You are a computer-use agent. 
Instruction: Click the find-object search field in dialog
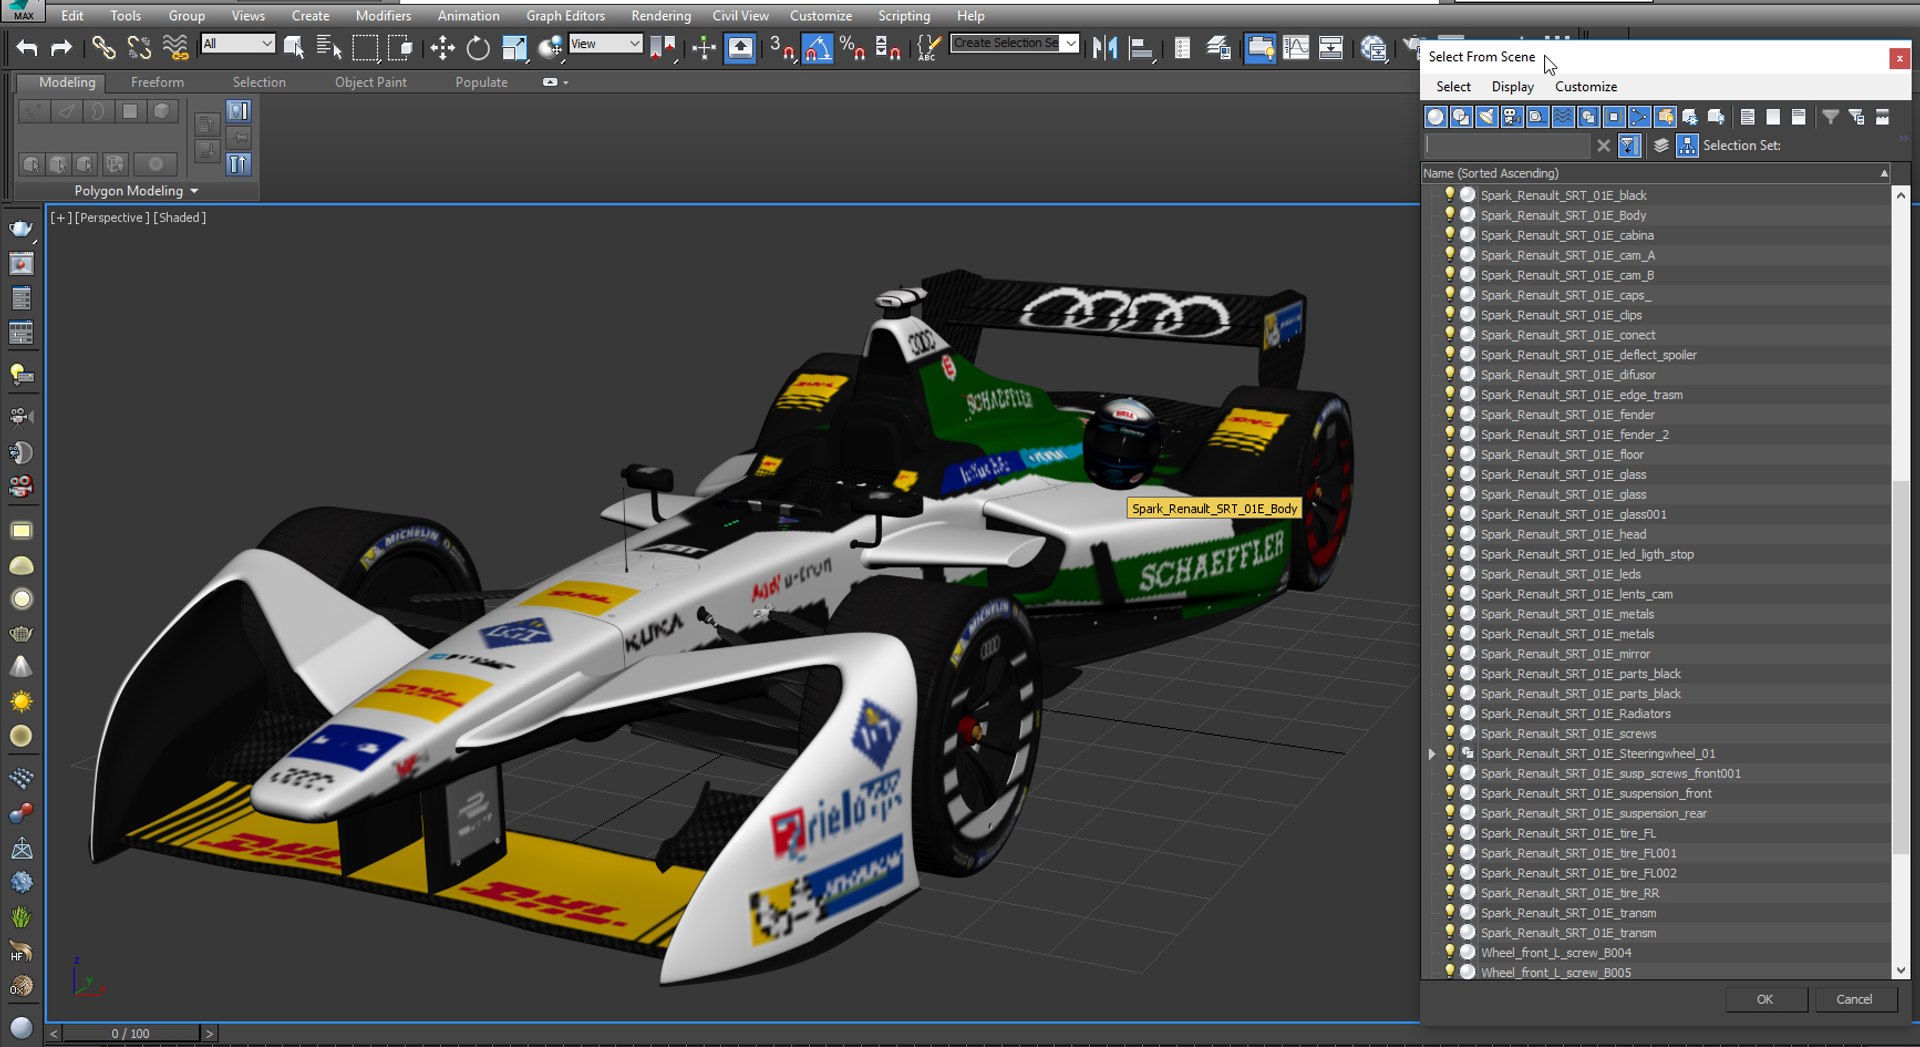click(x=1507, y=146)
